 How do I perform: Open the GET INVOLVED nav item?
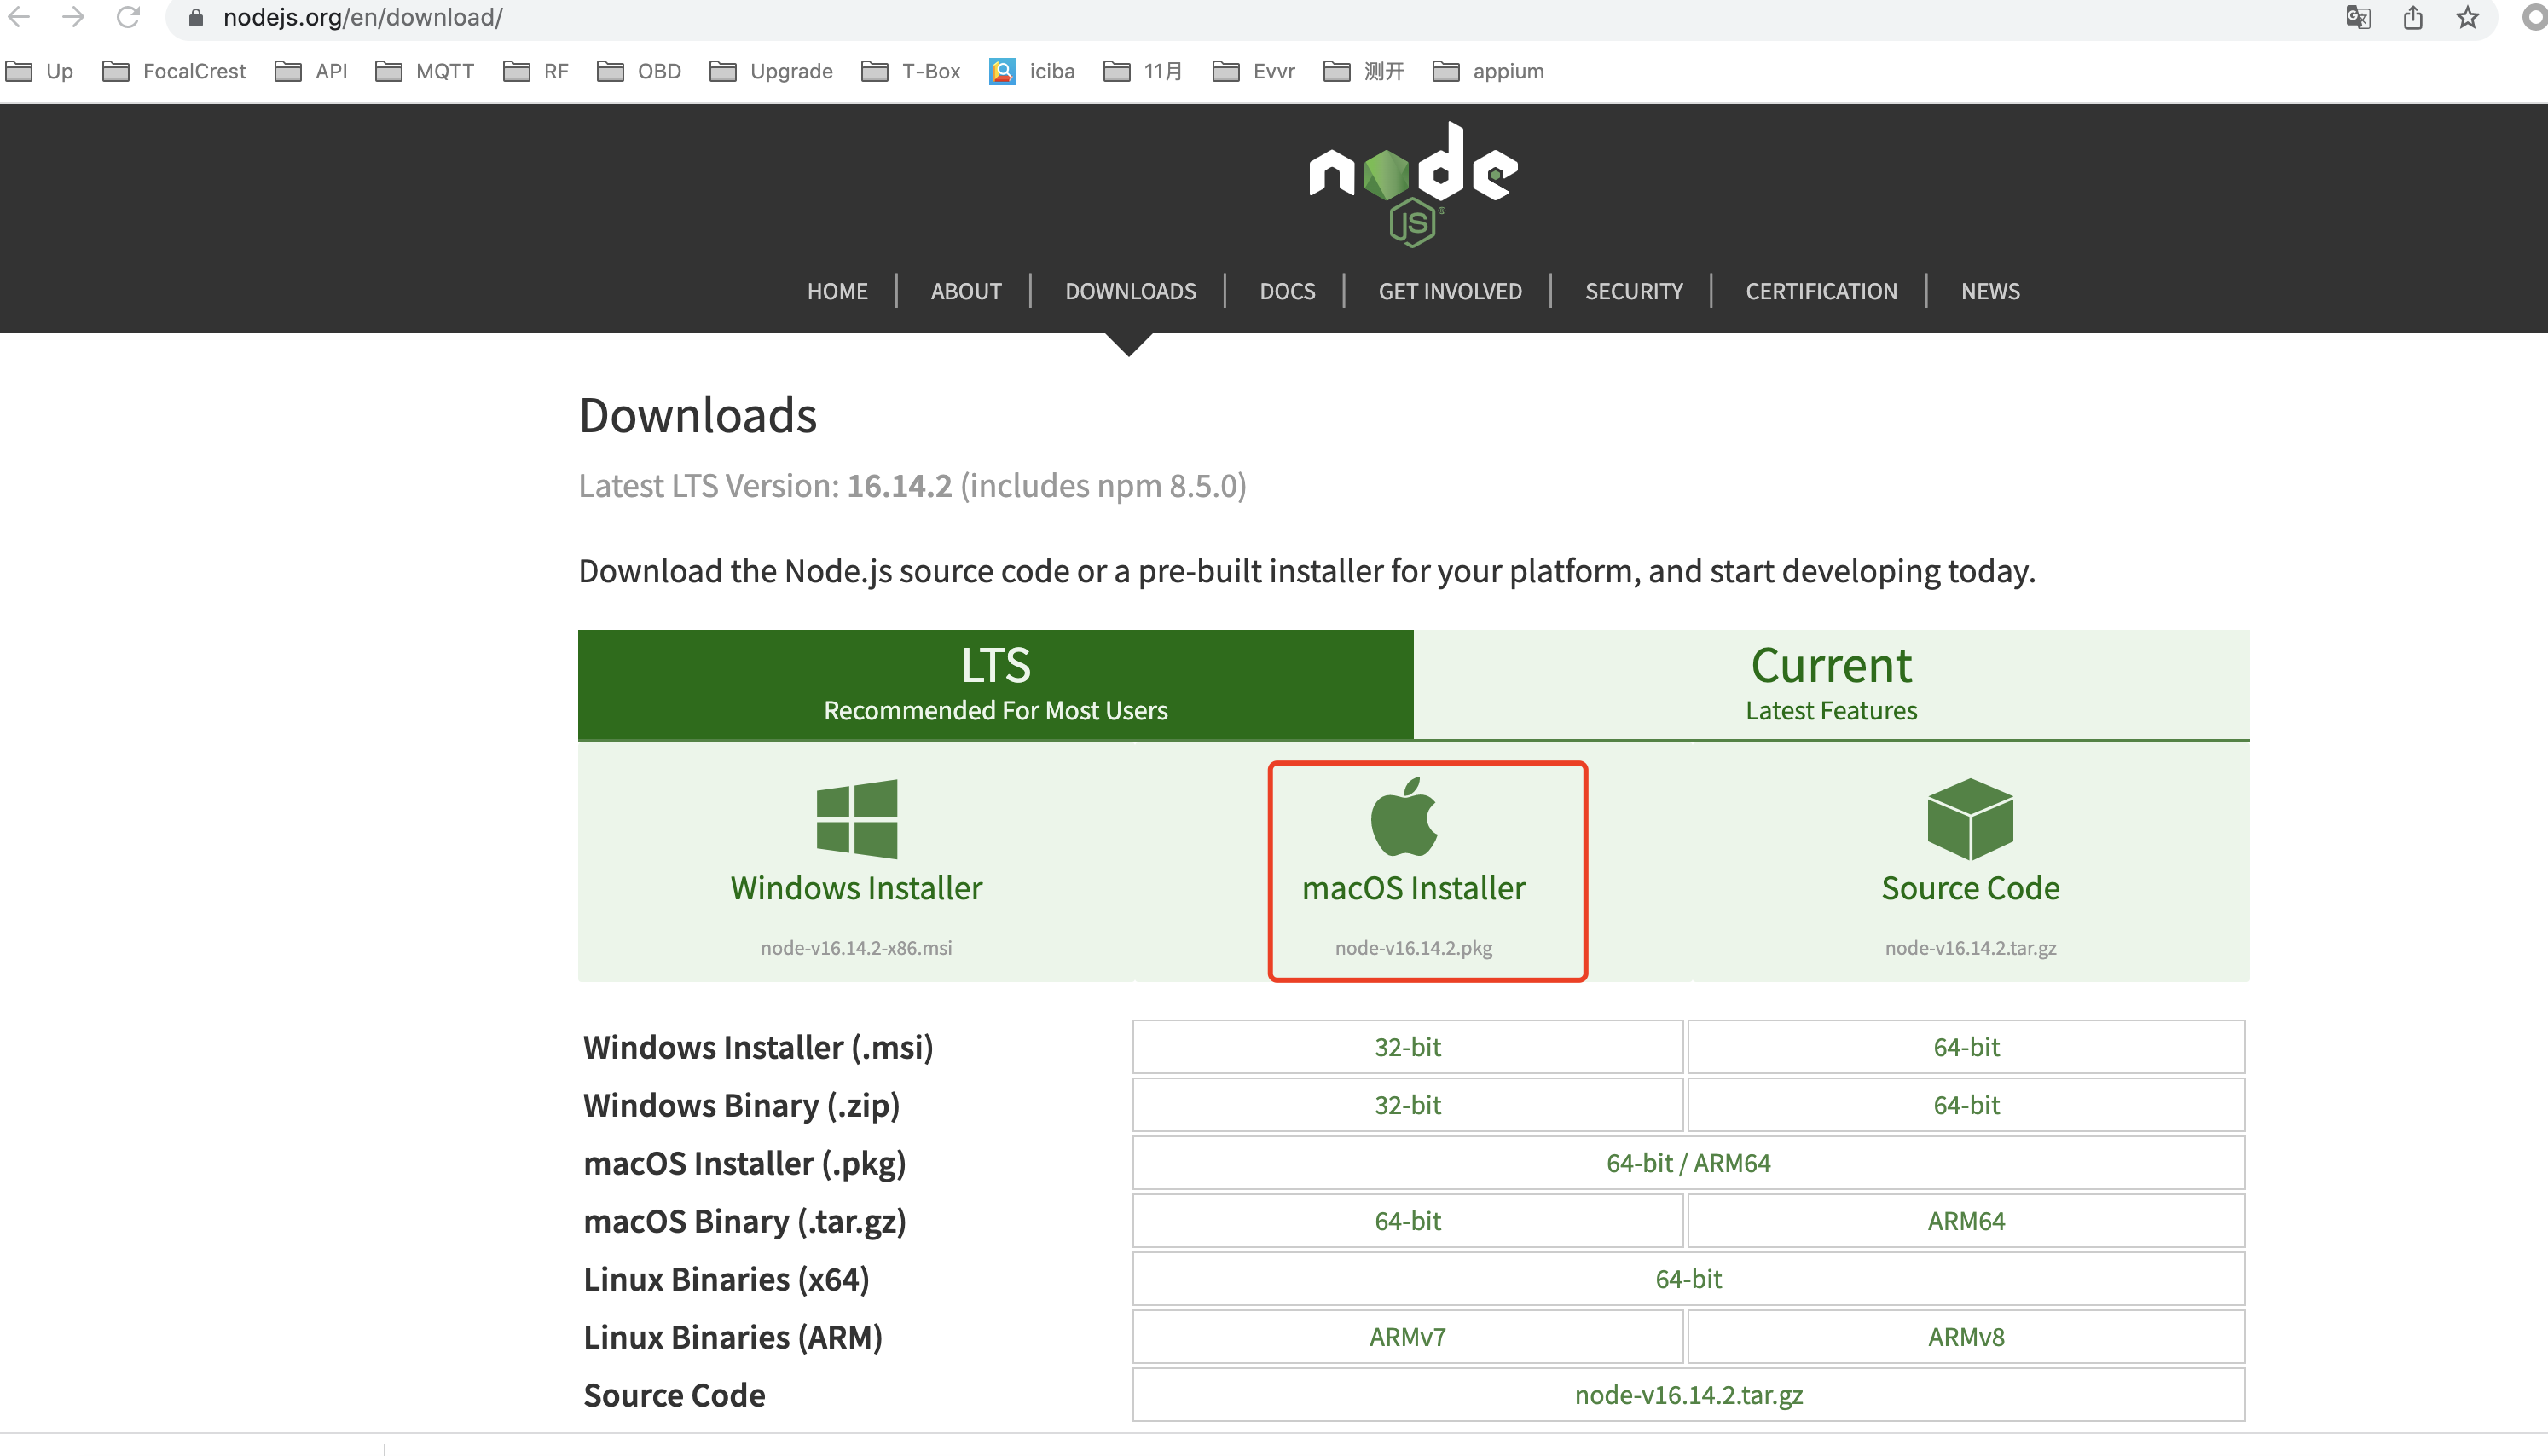1450,291
